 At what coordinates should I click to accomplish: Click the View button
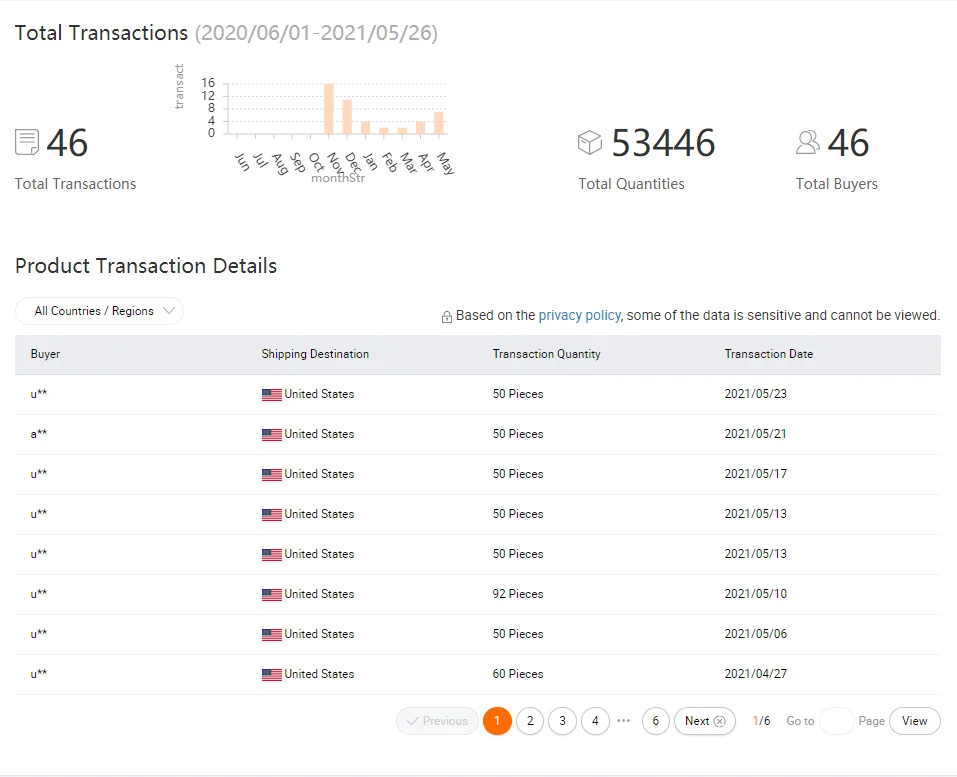tap(914, 721)
